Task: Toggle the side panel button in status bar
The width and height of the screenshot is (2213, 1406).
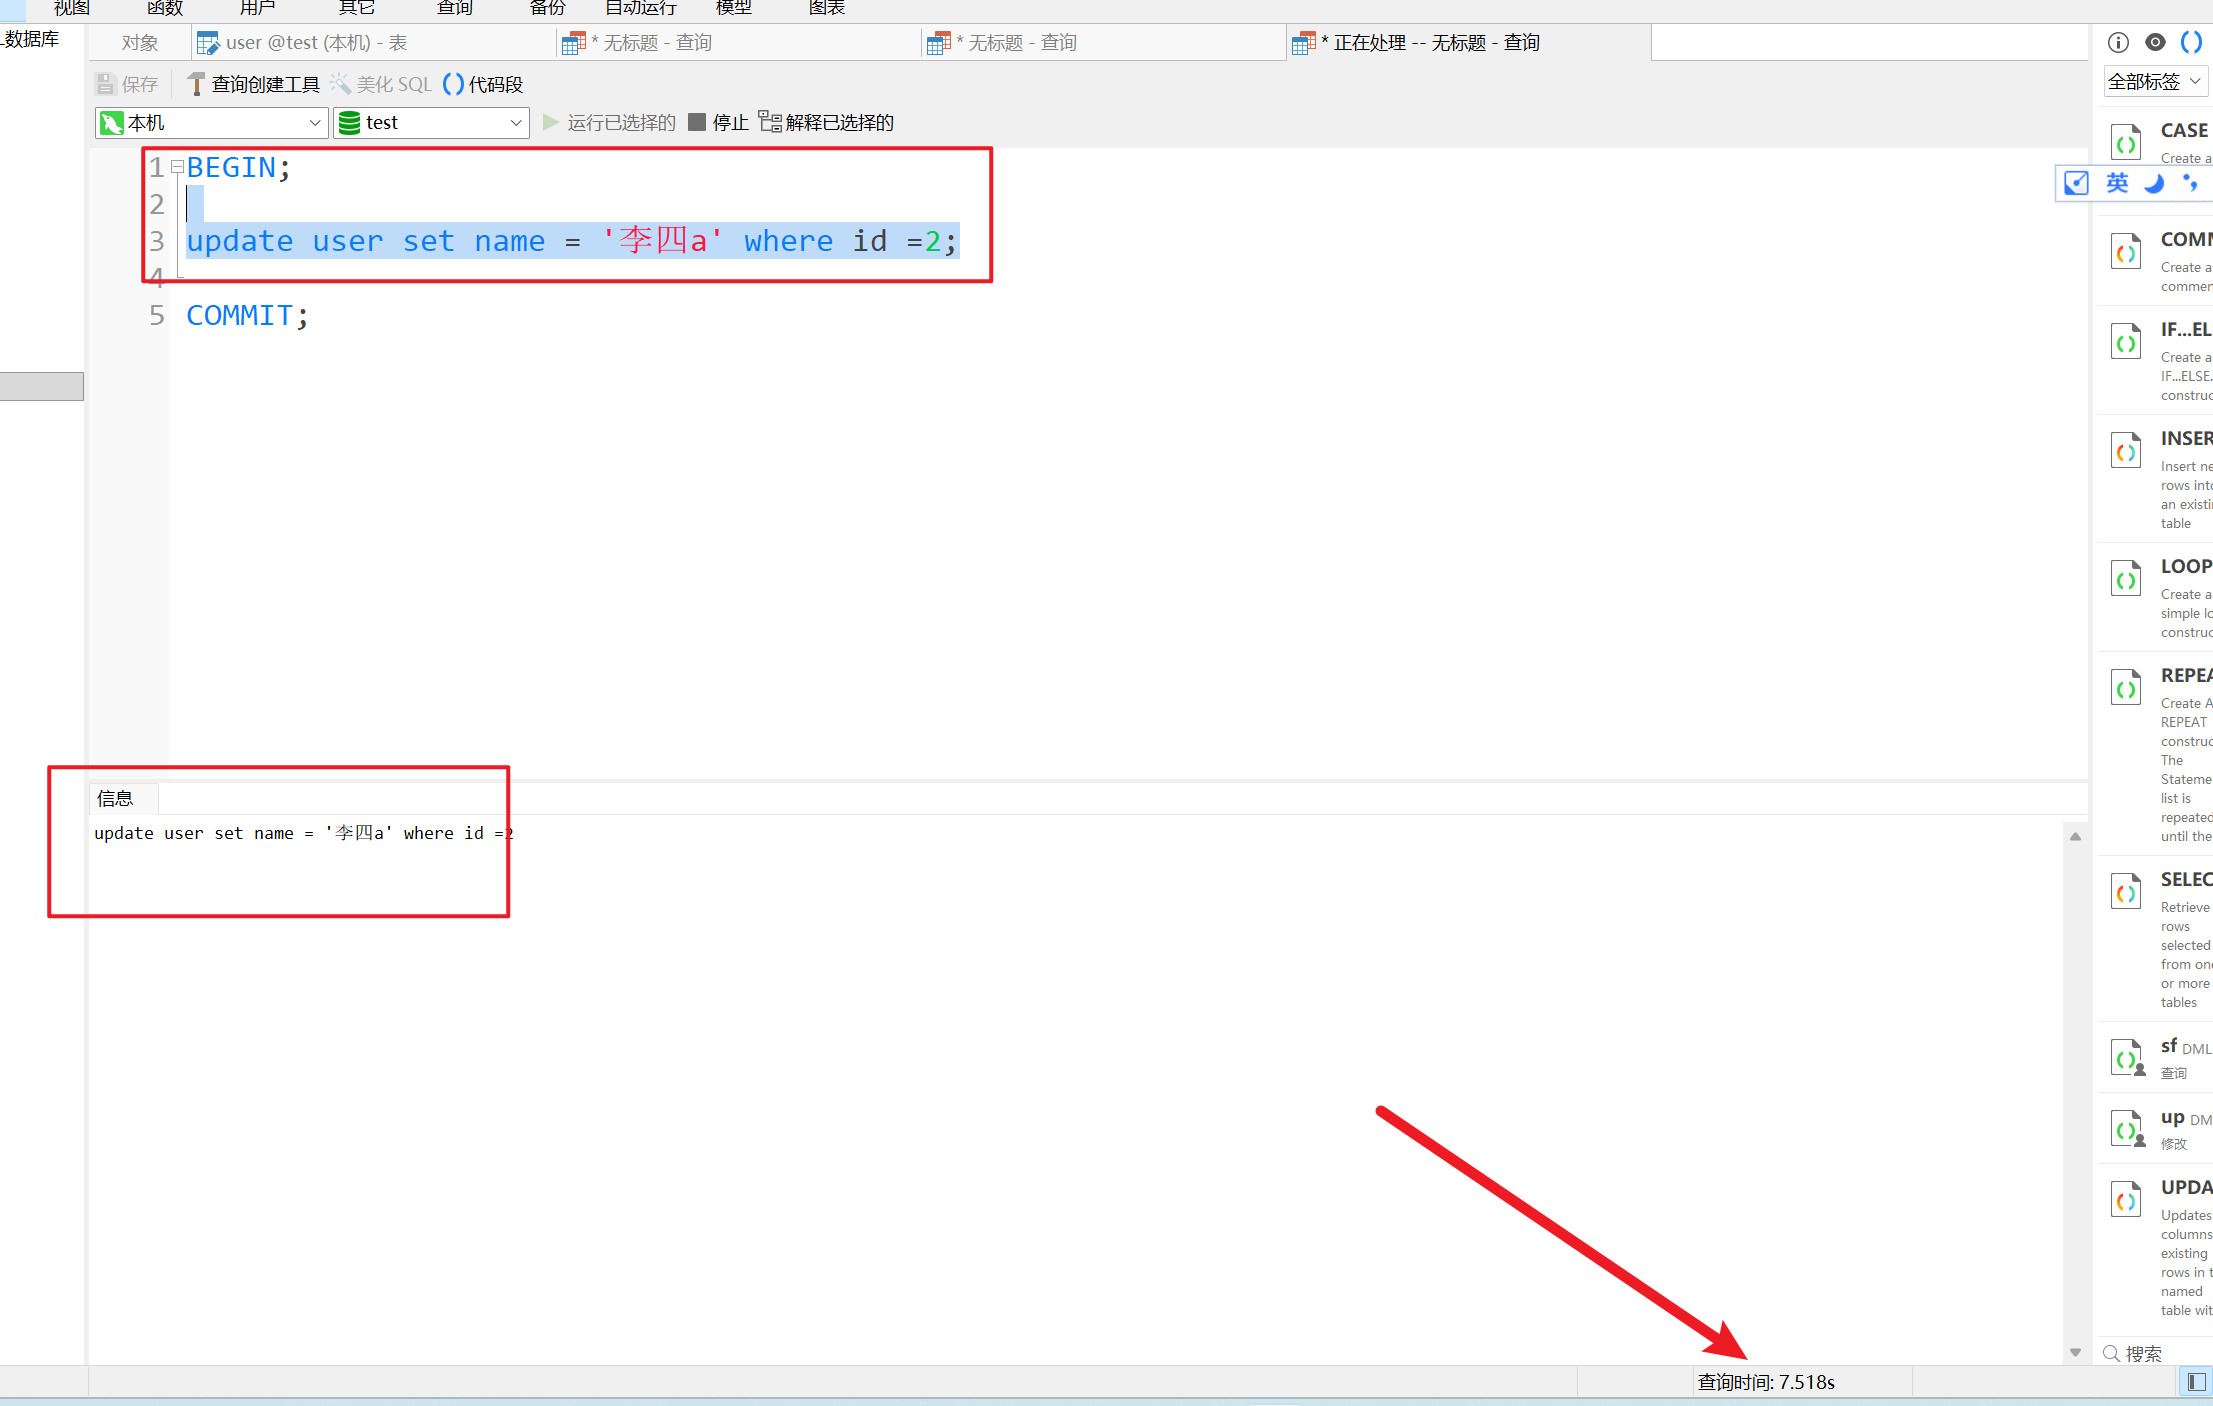Action: point(2196,1382)
